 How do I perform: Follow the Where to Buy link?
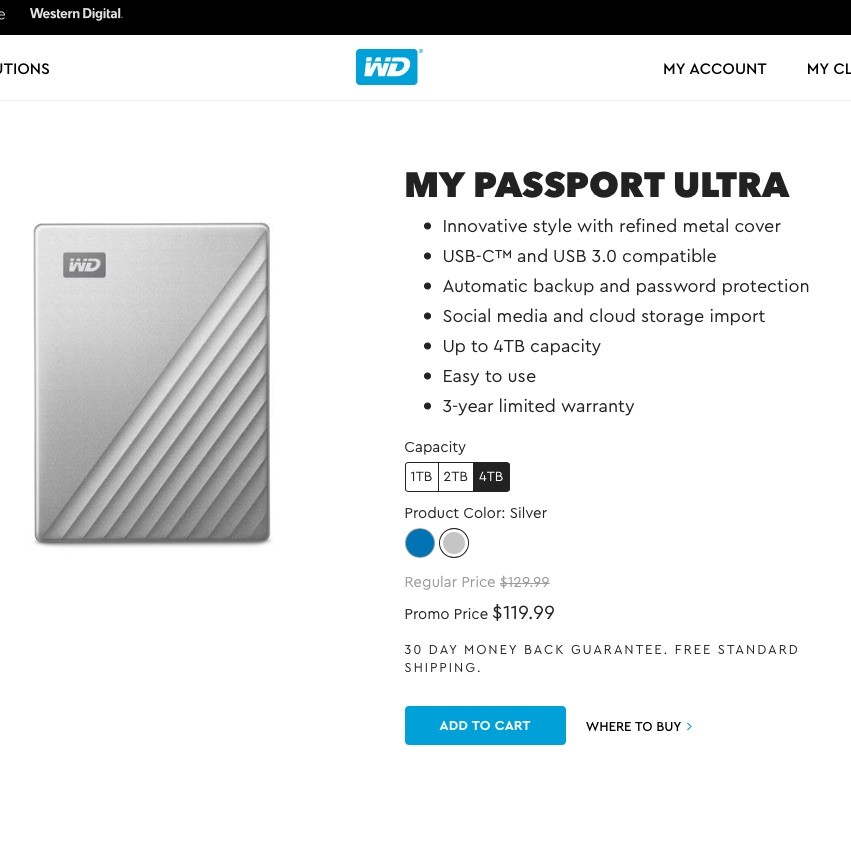point(633,727)
